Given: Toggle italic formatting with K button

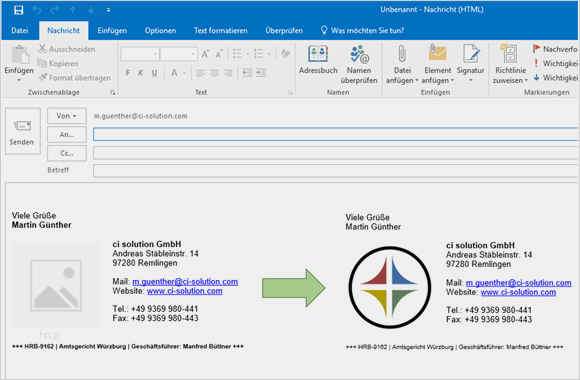Looking at the screenshot, I should (x=141, y=73).
